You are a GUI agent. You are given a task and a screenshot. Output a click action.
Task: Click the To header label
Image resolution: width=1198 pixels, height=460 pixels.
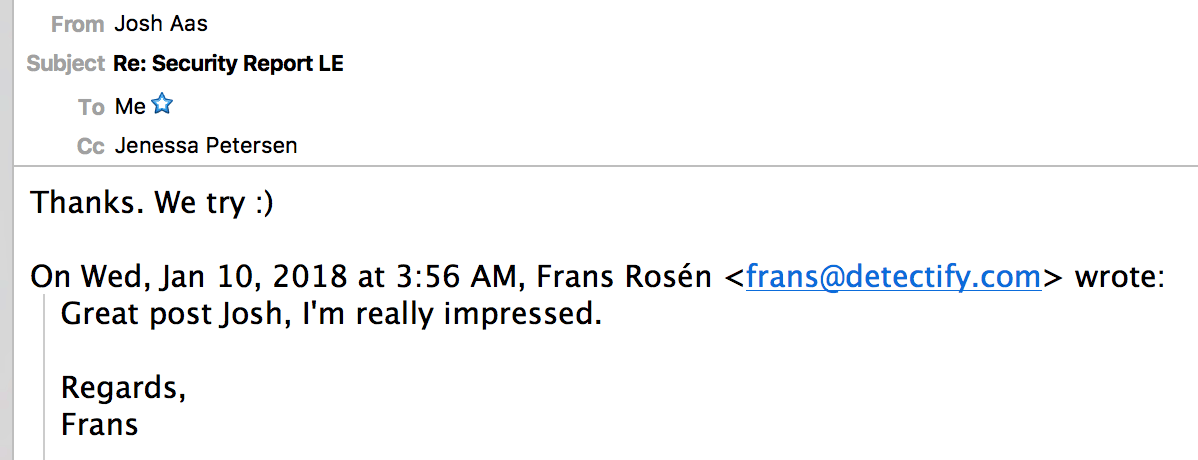pyautogui.click(x=91, y=107)
